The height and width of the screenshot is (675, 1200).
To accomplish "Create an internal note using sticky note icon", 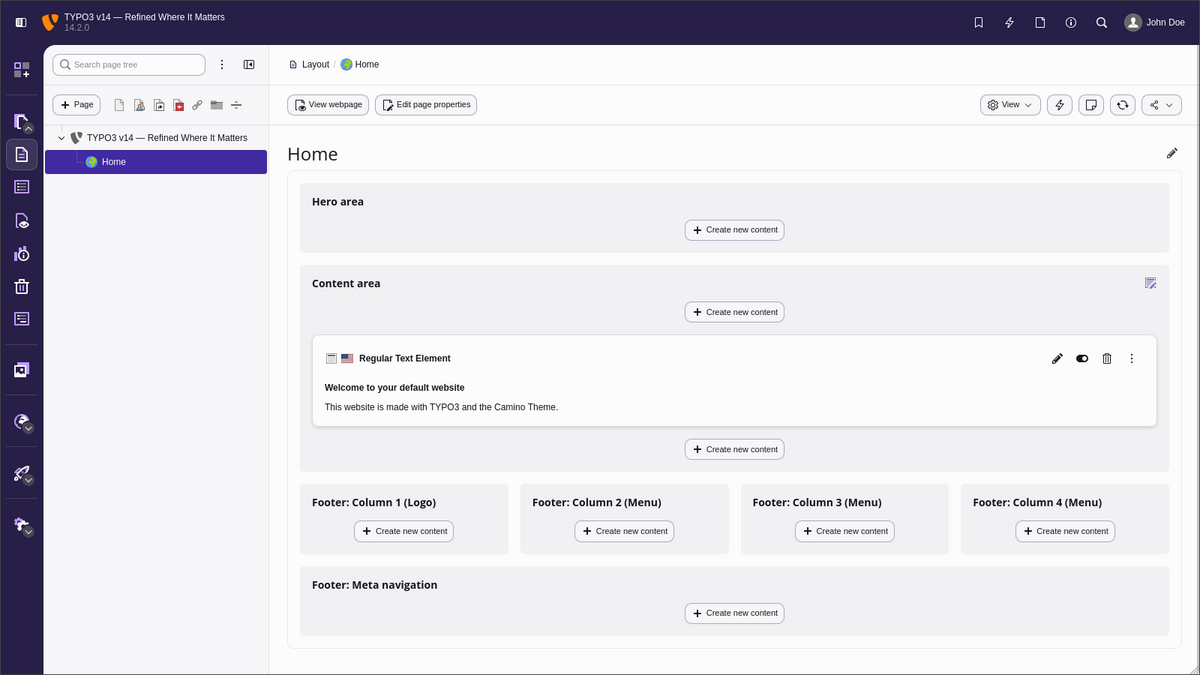I will [1092, 105].
